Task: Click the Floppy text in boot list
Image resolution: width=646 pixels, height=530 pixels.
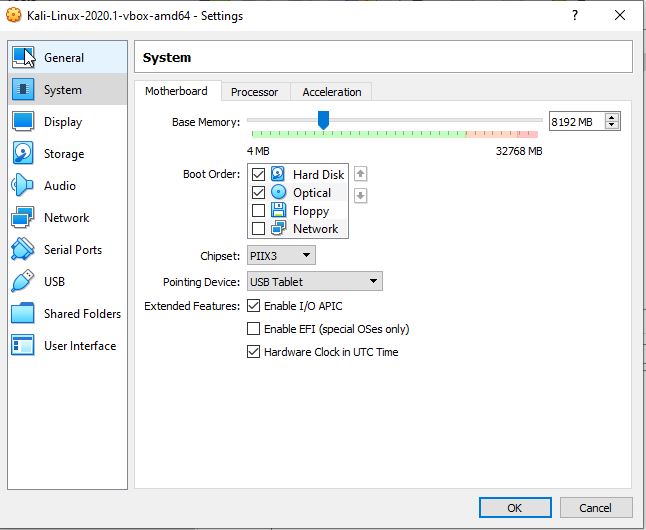Action: (x=311, y=211)
